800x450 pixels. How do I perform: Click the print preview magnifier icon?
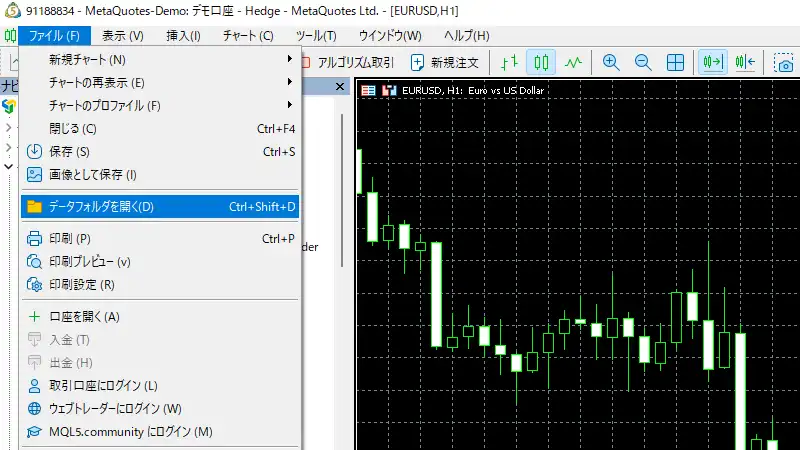(x=34, y=261)
